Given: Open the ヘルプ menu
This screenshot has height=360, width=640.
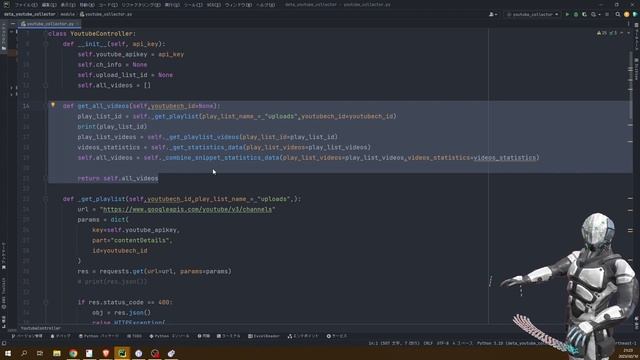Looking at the screenshot, I should (265, 4).
